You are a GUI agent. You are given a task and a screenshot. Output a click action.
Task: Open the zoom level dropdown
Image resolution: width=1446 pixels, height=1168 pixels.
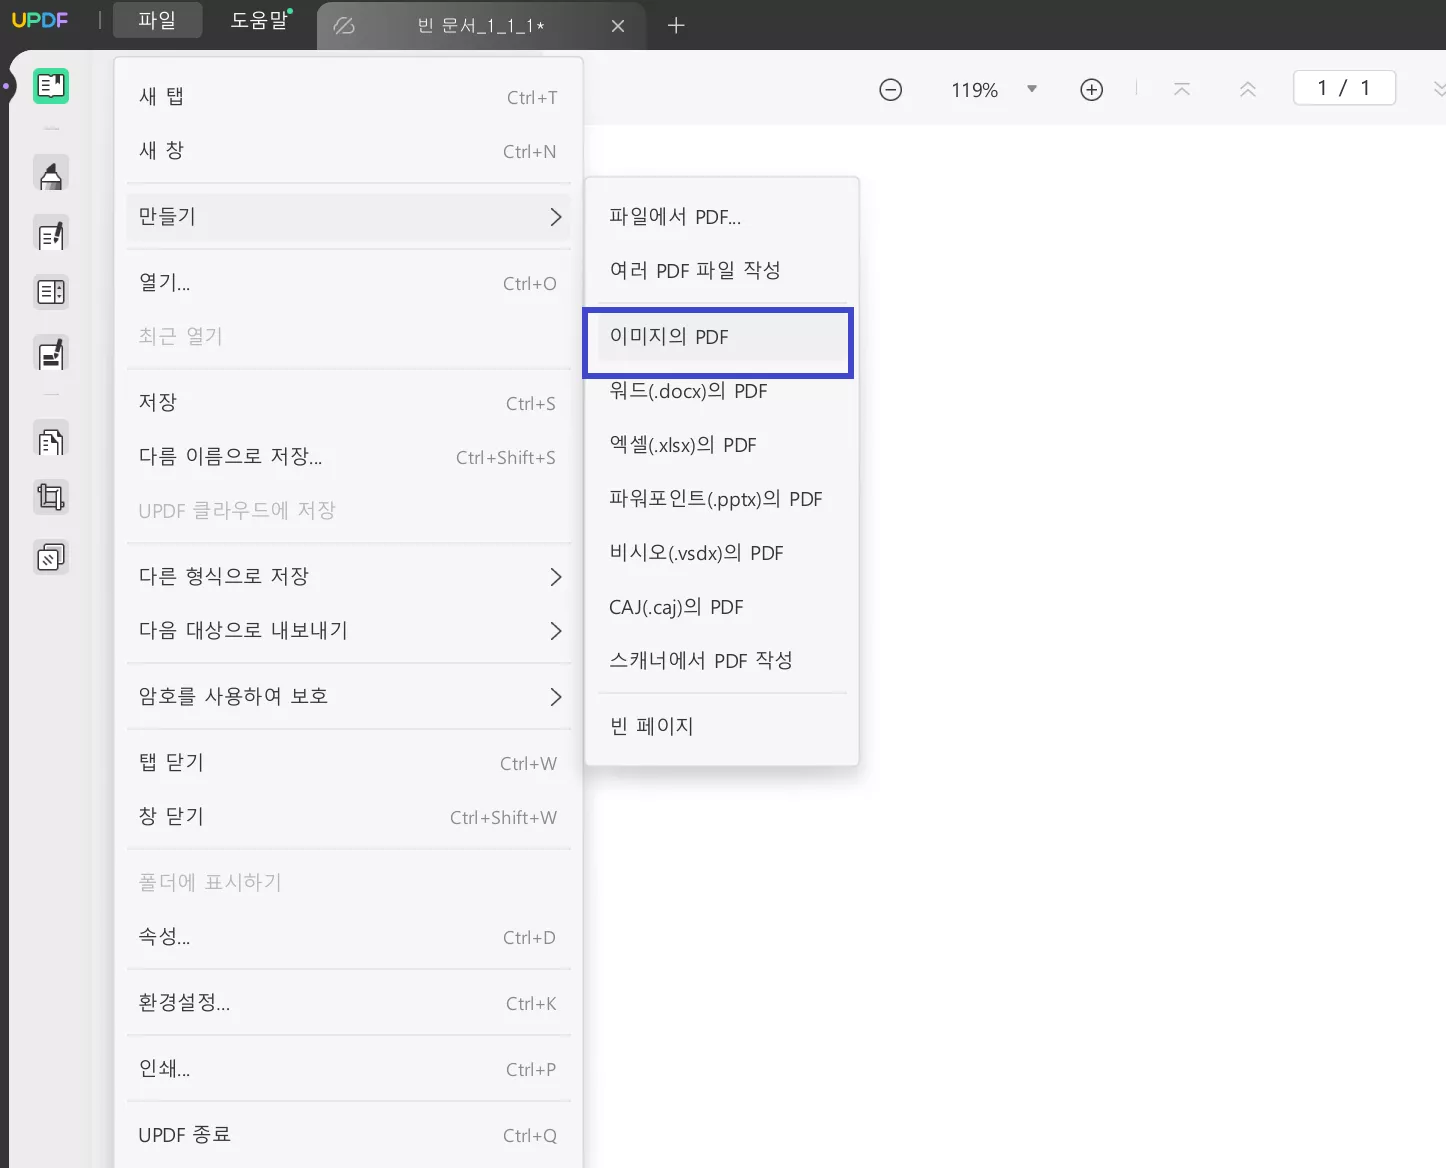point(1032,89)
